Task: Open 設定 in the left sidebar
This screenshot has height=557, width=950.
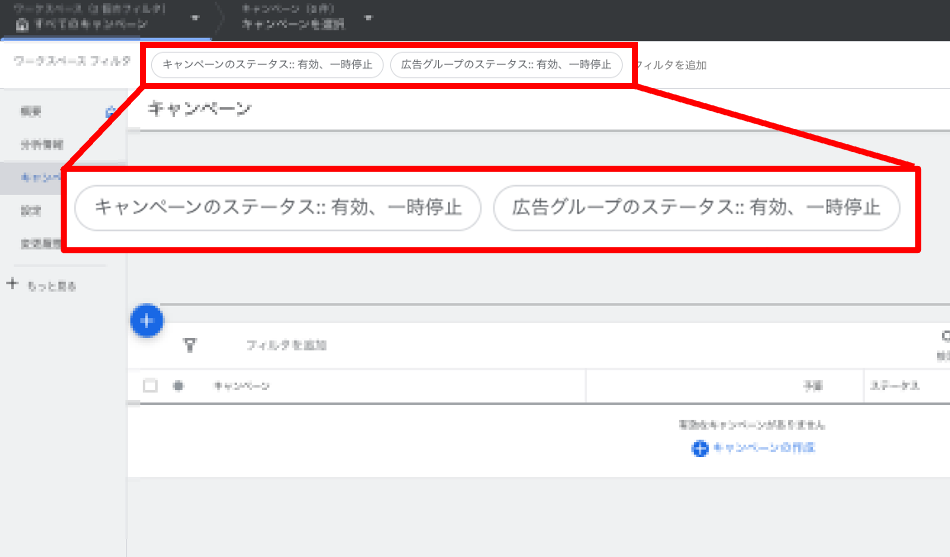Action: coord(31,211)
